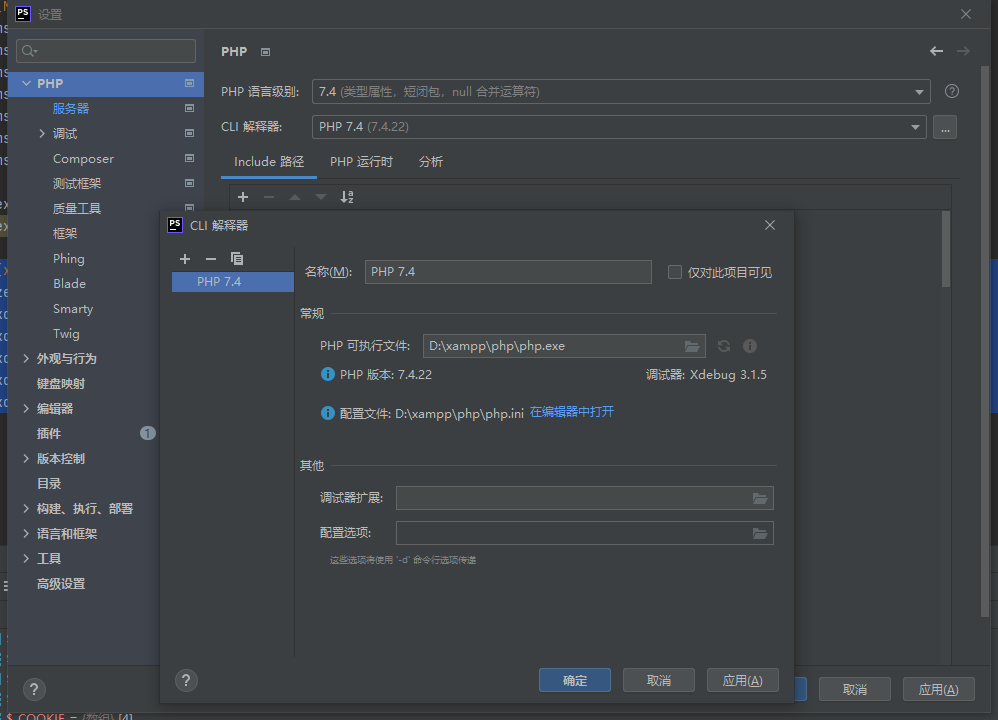The height and width of the screenshot is (720, 998).
Task: Open PHP language level help icon
Action: pyautogui.click(x=952, y=92)
